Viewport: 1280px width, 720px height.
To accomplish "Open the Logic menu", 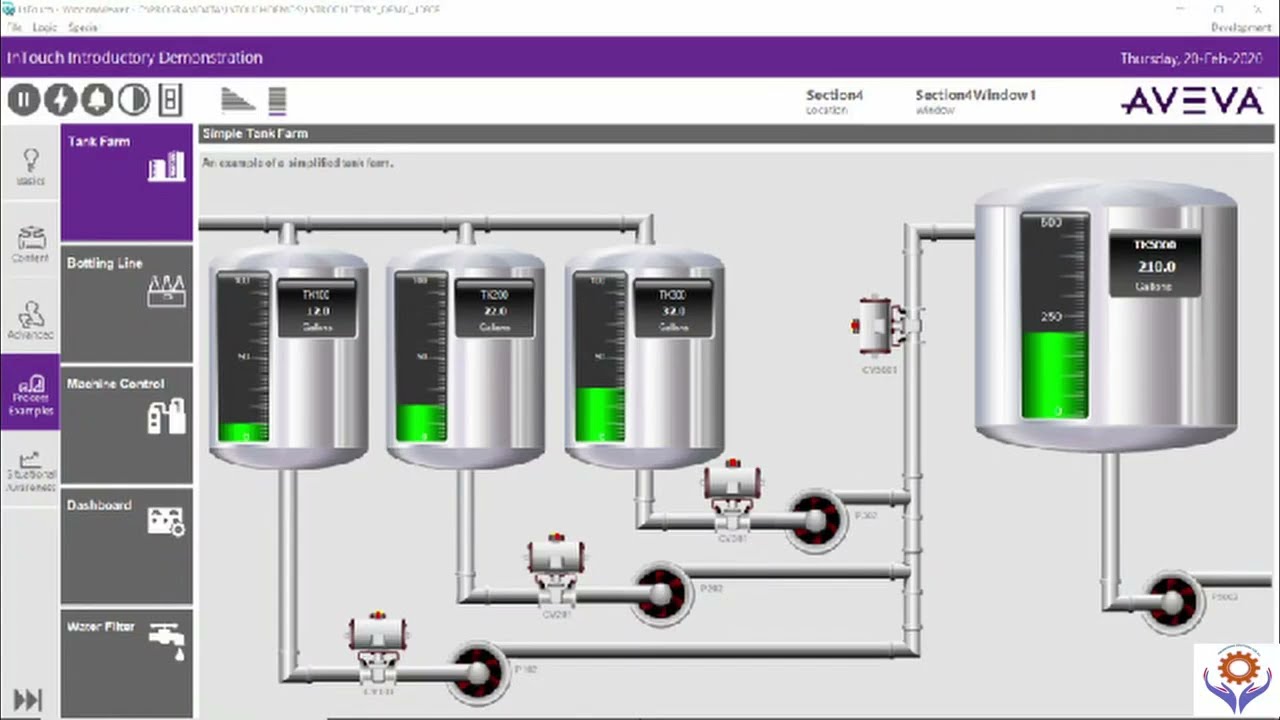I will (45, 27).
